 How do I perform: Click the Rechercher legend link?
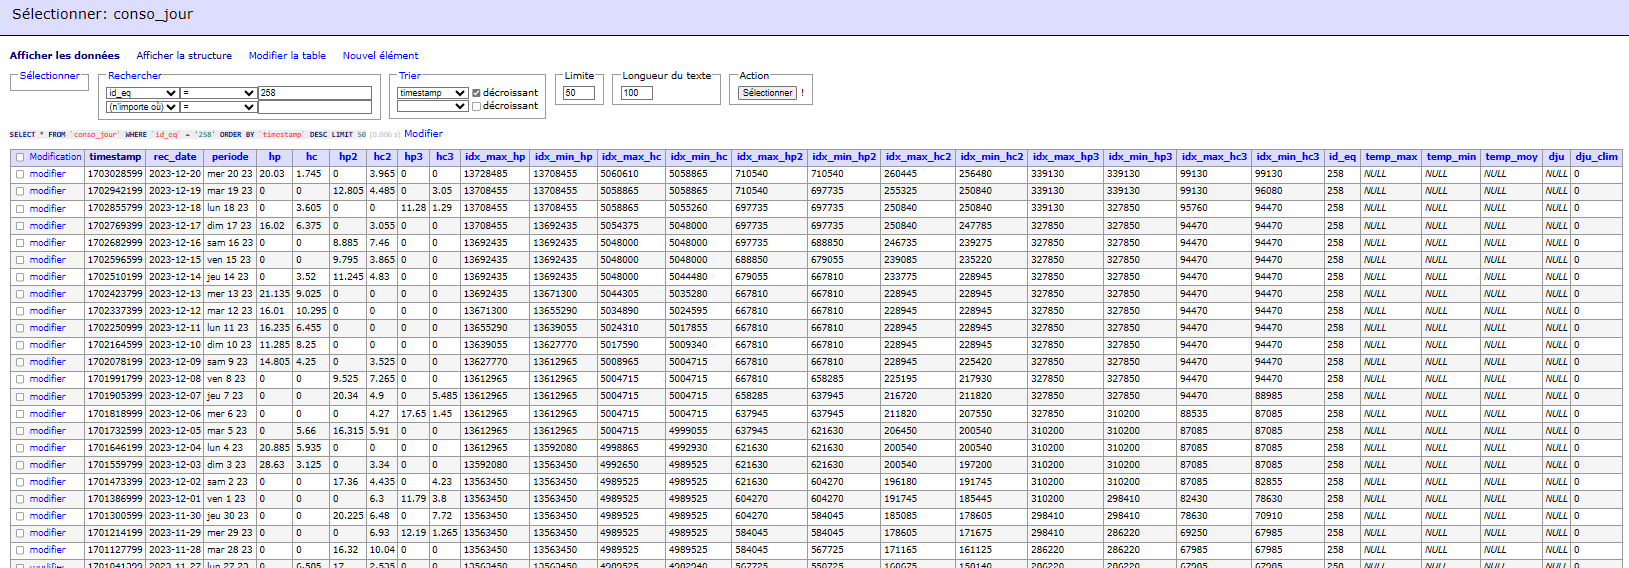click(135, 76)
